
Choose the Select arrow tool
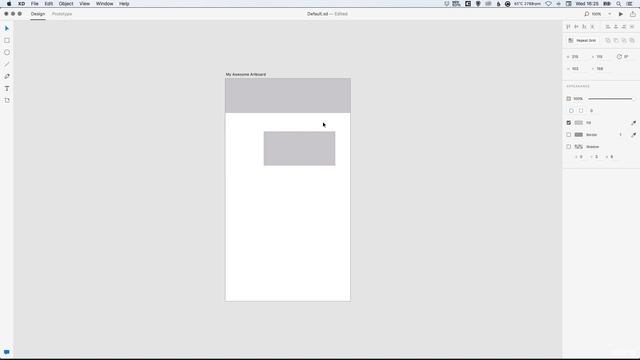click(x=7, y=29)
